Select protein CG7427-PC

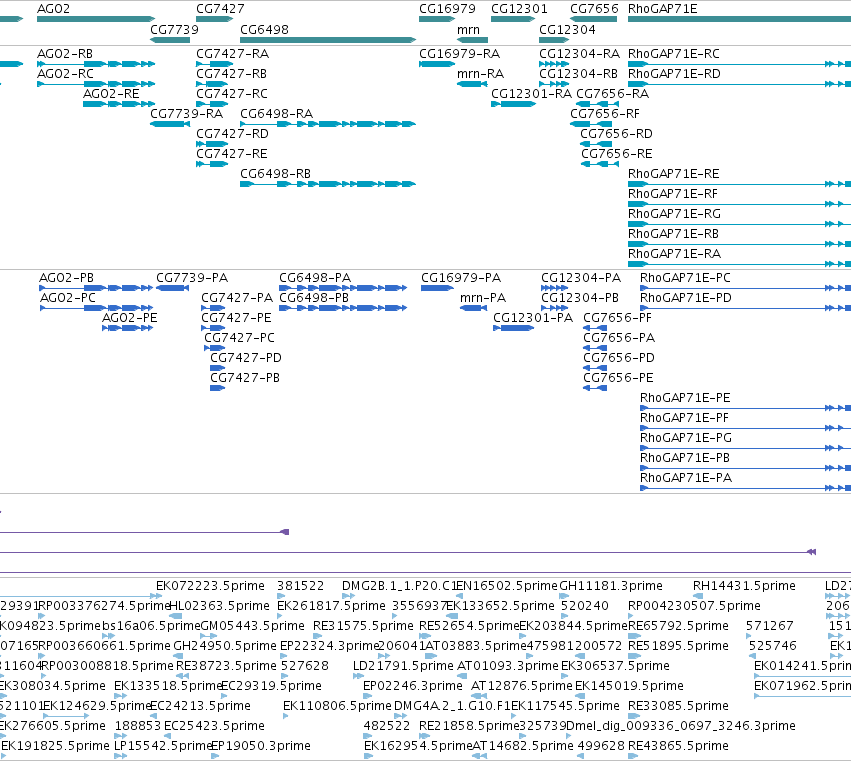click(239, 338)
